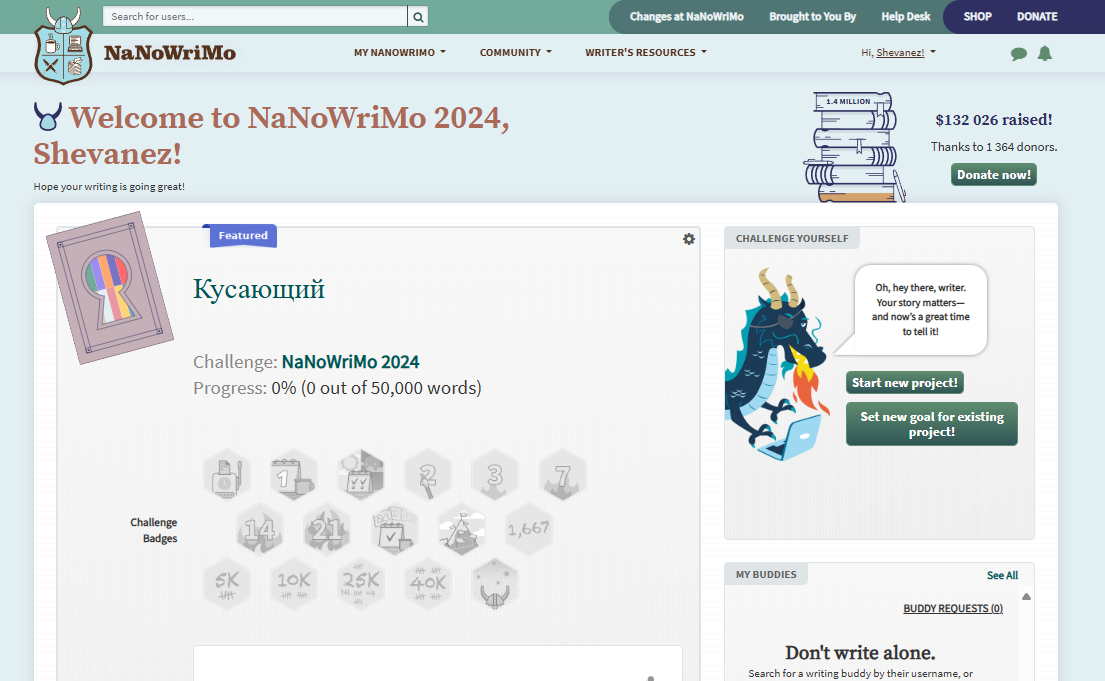The width and height of the screenshot is (1105, 681).
Task: Click the Challenge Yourself panel heading
Action: 791,238
